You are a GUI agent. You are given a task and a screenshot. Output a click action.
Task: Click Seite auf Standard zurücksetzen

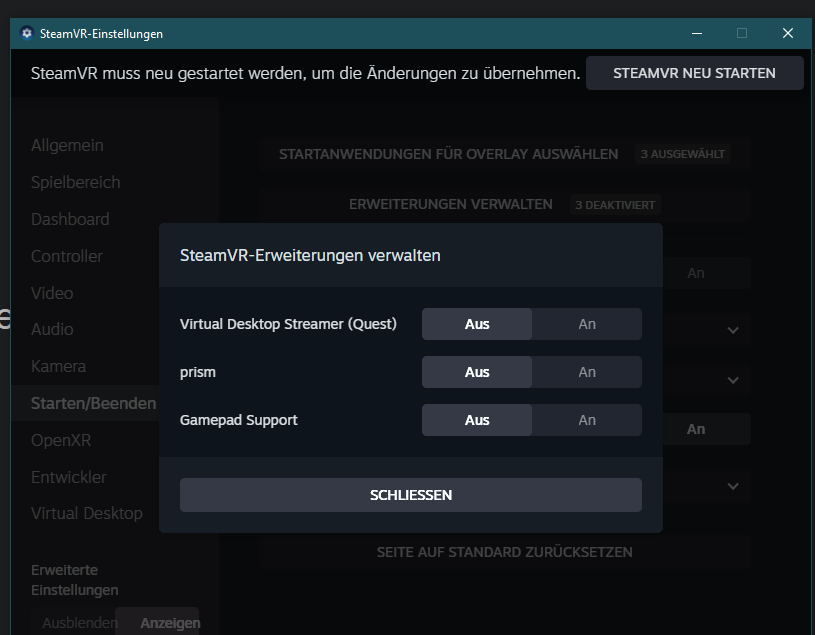pyautogui.click(x=505, y=552)
